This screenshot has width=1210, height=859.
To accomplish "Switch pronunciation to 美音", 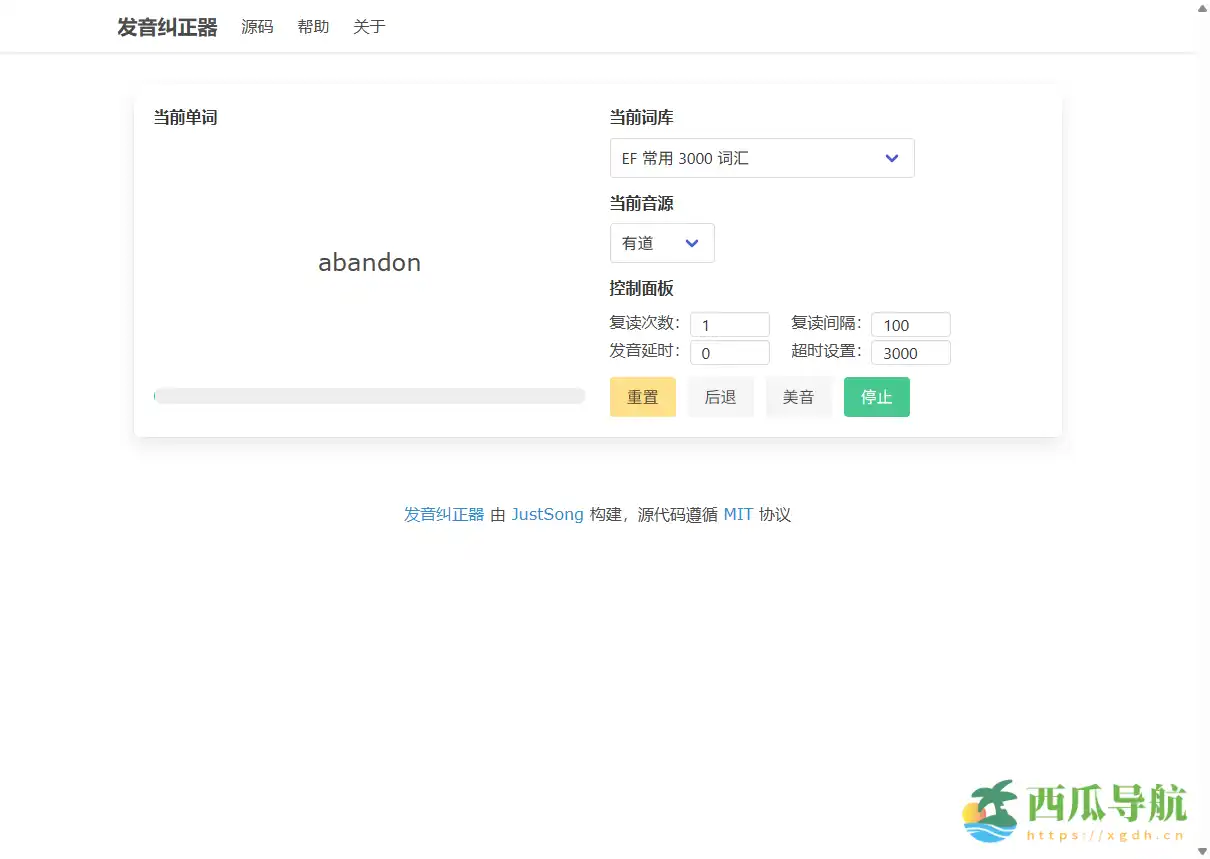I will tap(798, 396).
